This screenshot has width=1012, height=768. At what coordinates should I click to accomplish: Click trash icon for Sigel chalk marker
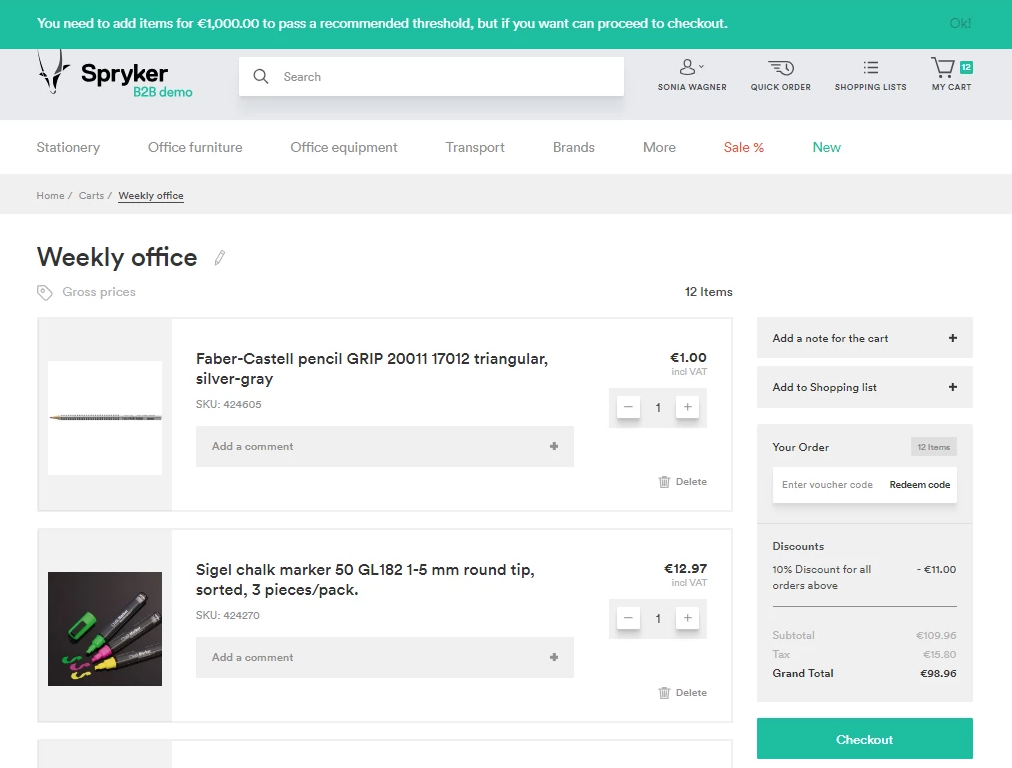click(664, 692)
